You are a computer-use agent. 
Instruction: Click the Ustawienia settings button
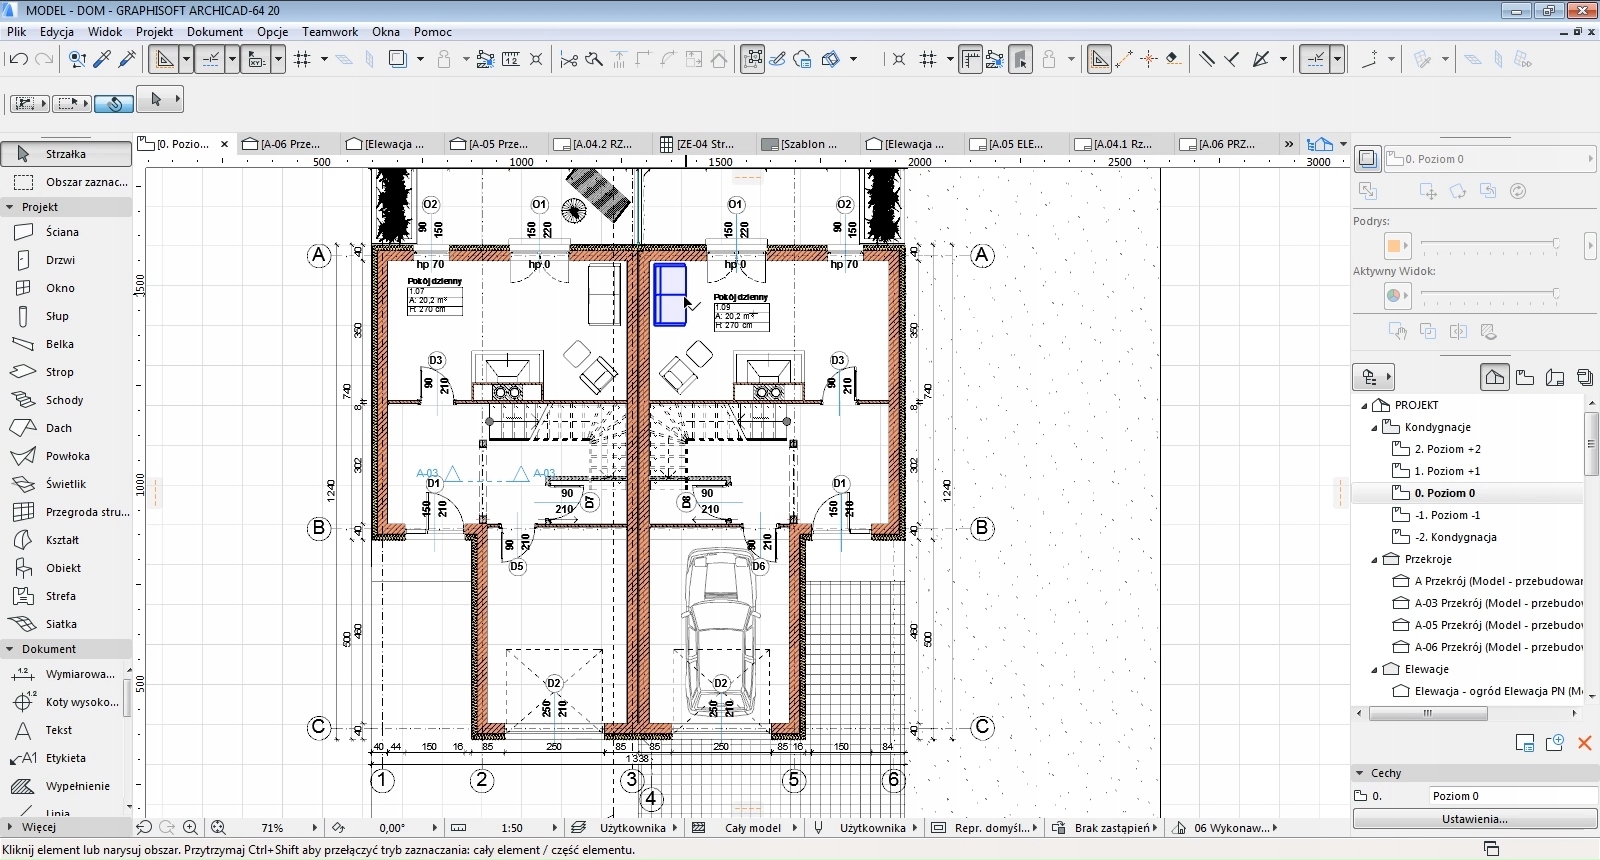1474,819
